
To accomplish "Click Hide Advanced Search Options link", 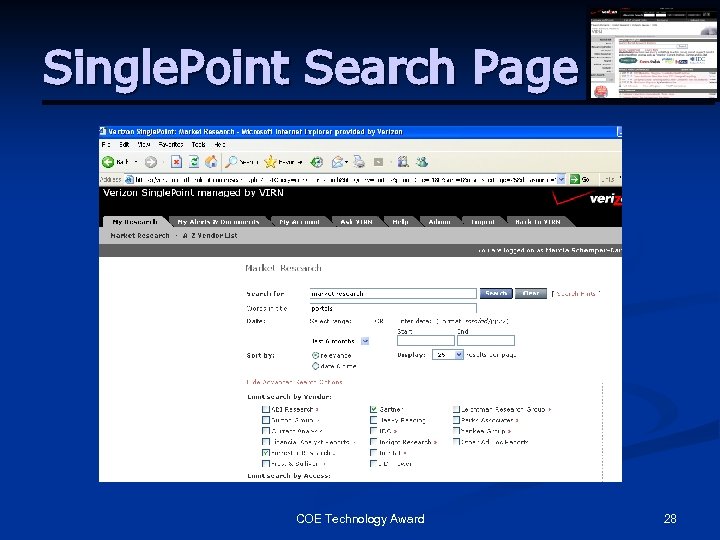I will 294,382.
